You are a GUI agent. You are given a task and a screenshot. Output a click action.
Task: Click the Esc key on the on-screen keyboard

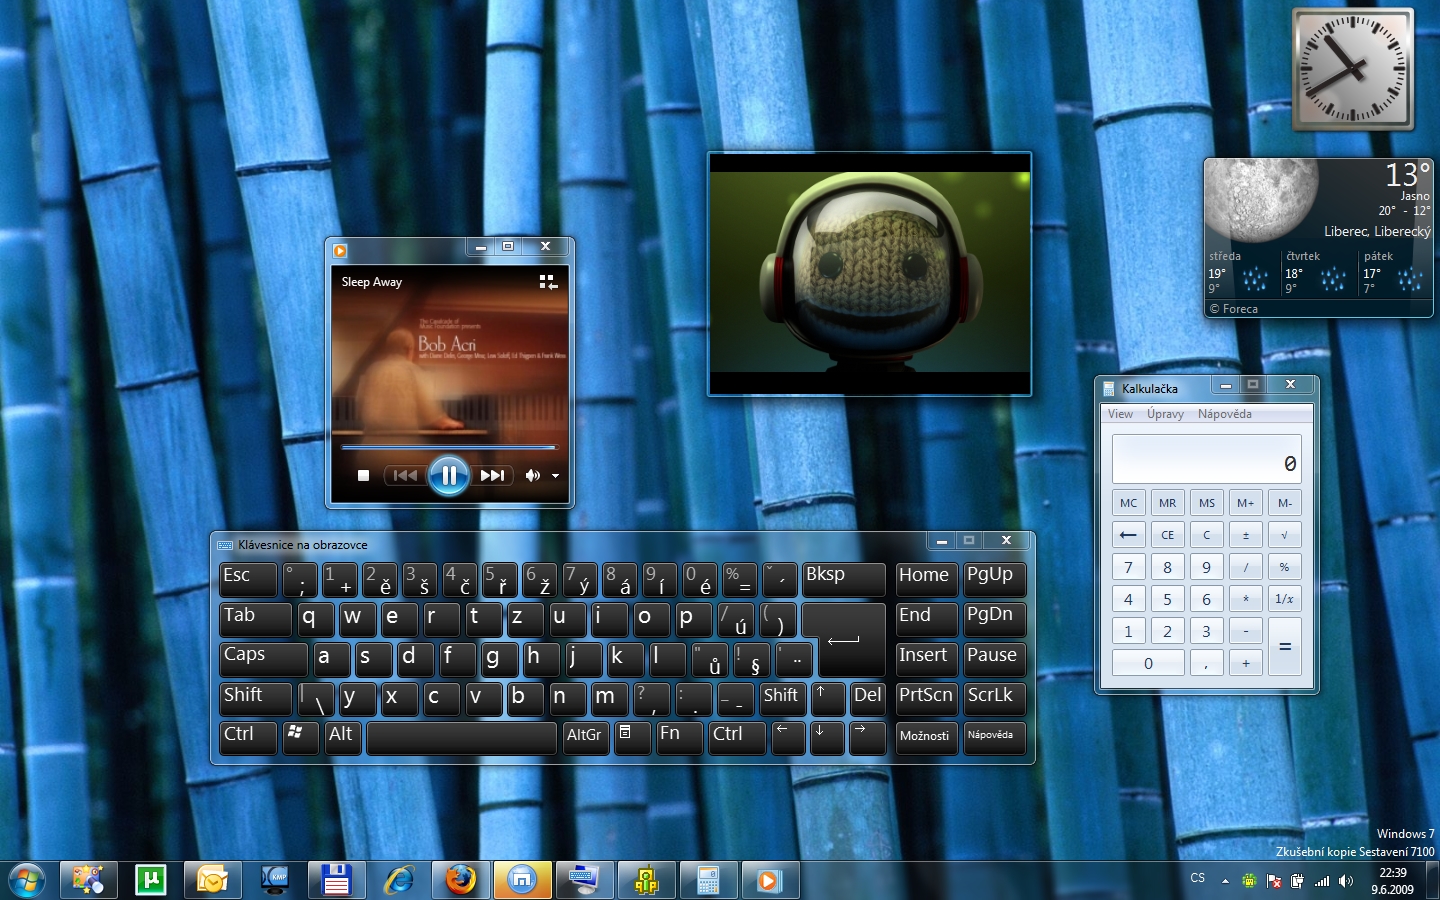[x=248, y=578]
